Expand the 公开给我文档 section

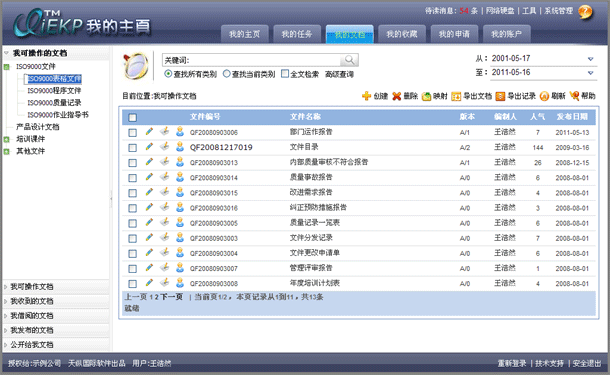(x=56, y=345)
